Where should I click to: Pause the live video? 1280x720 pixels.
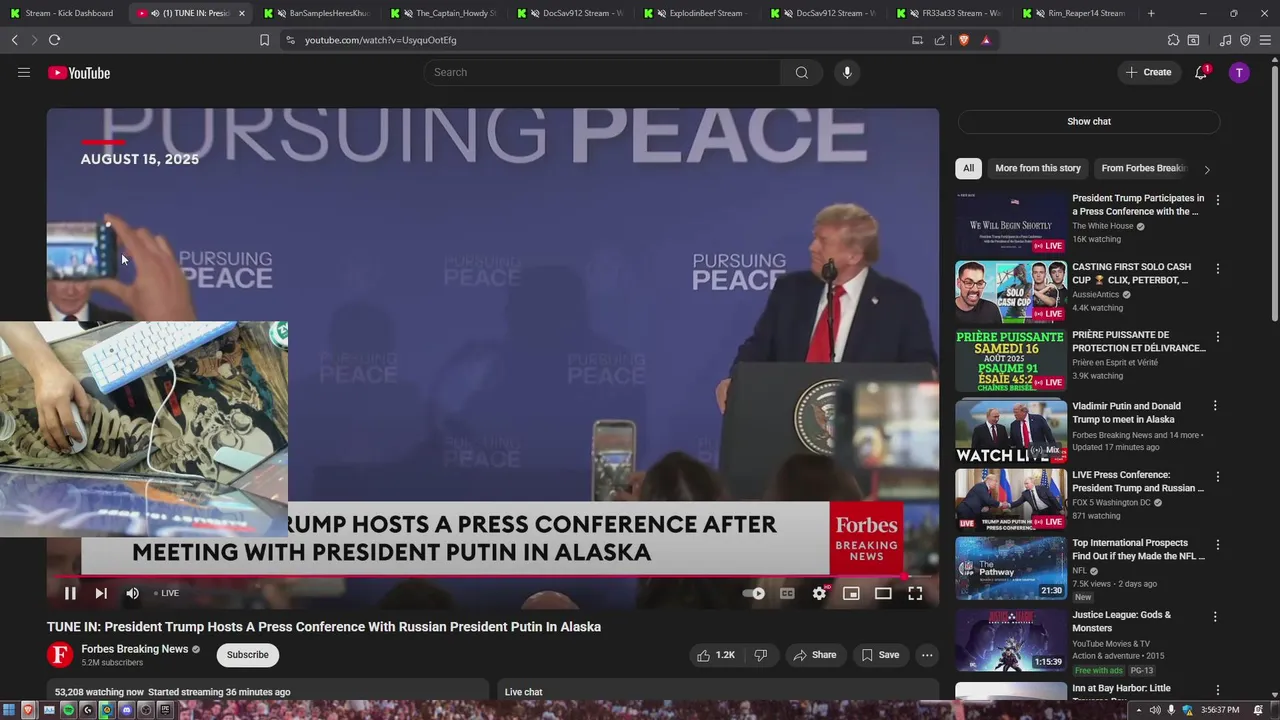click(x=70, y=593)
